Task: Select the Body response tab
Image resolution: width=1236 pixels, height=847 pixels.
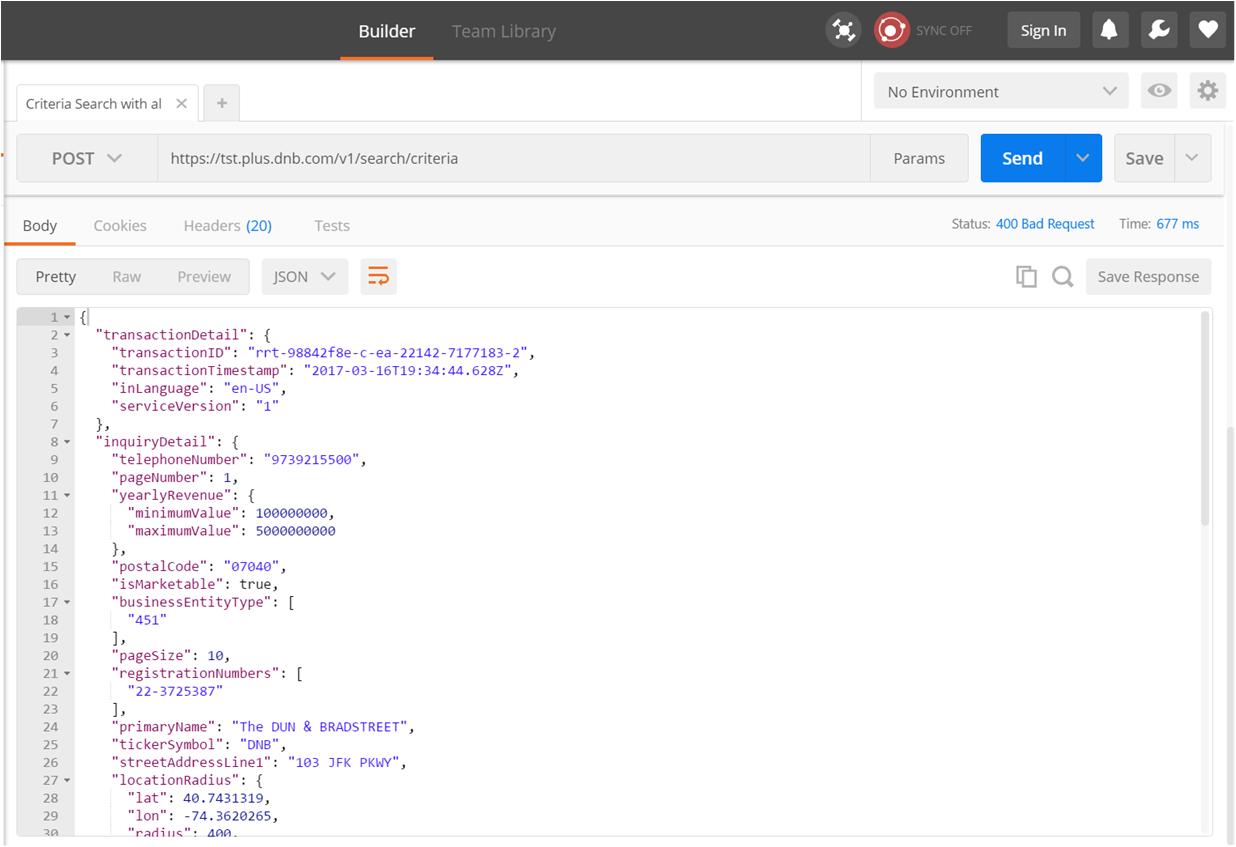Action: (40, 225)
